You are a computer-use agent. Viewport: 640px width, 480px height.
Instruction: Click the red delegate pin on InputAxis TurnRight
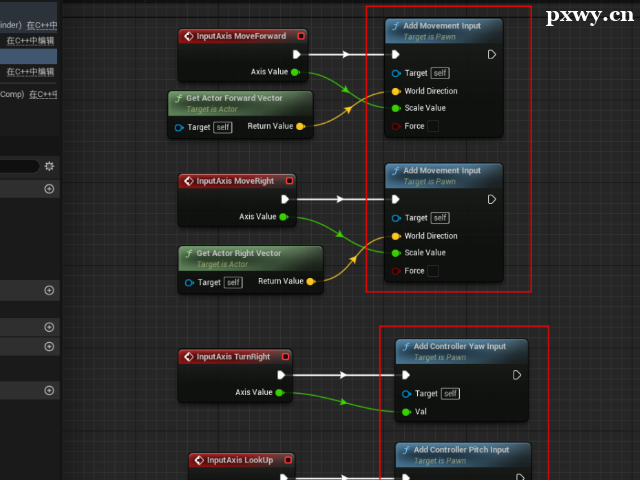tap(286, 356)
